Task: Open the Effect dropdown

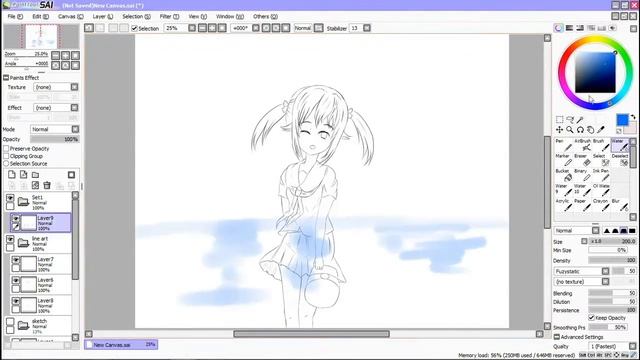Action: pyautogui.click(x=56, y=108)
